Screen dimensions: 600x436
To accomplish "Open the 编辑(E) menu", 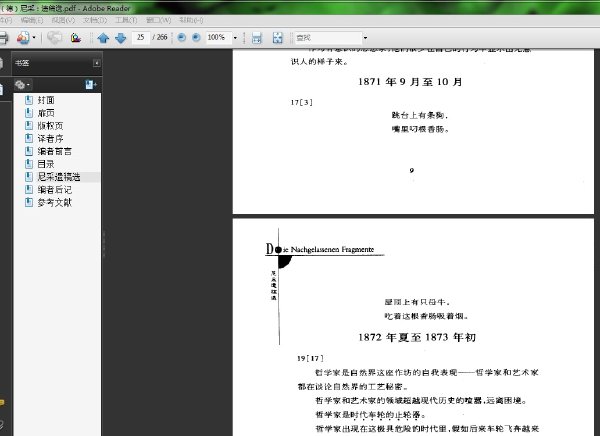I will 32,20.
